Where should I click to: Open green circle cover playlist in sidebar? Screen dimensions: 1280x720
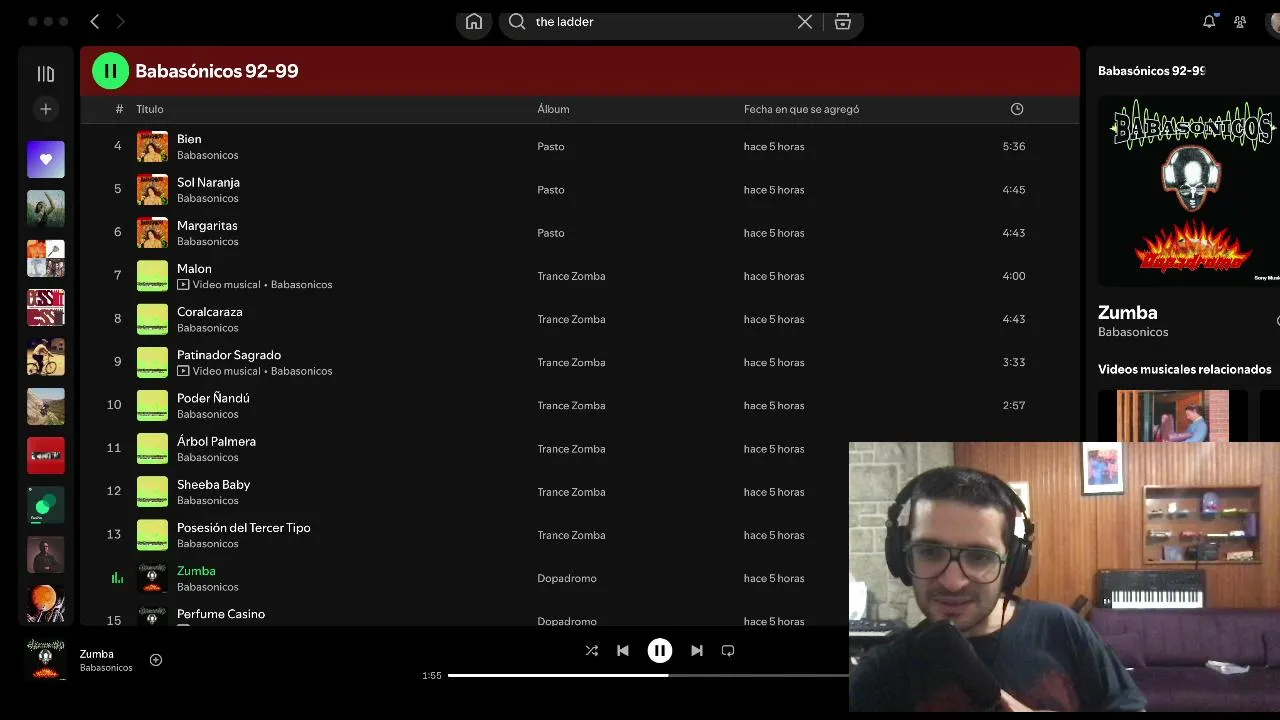pyautogui.click(x=46, y=505)
